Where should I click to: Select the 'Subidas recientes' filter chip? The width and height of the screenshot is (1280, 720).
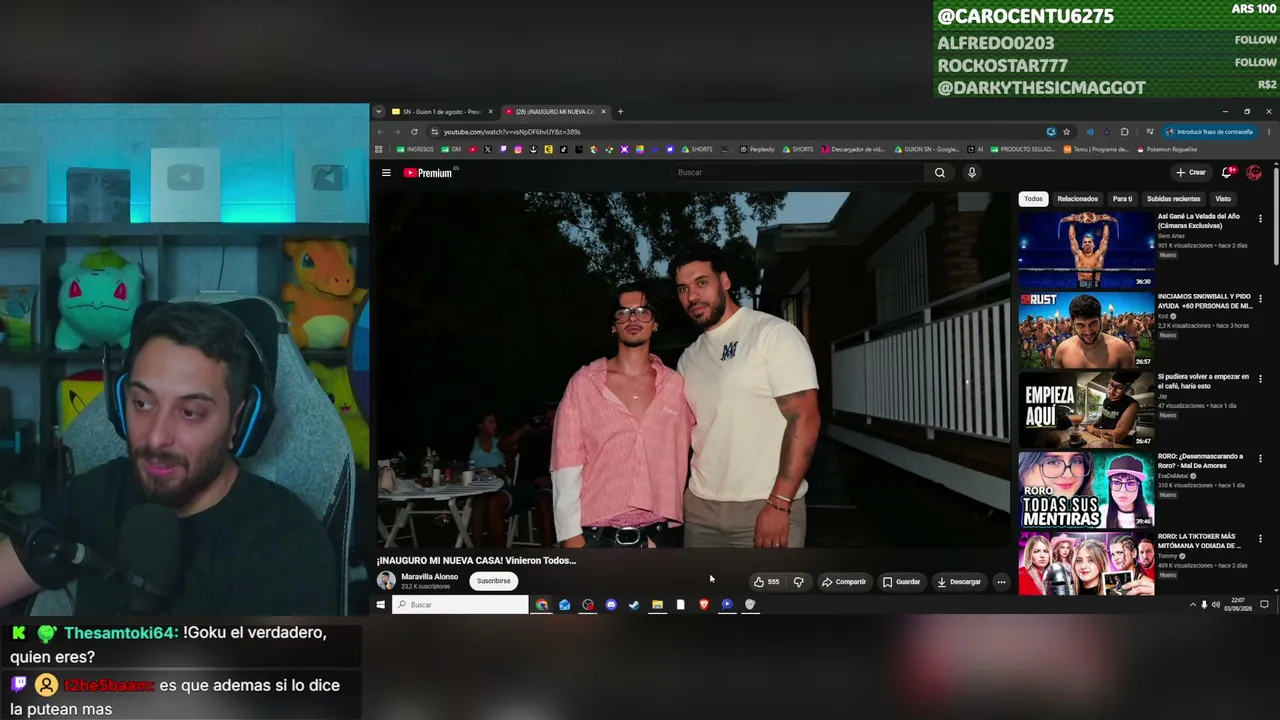[x=1173, y=199]
